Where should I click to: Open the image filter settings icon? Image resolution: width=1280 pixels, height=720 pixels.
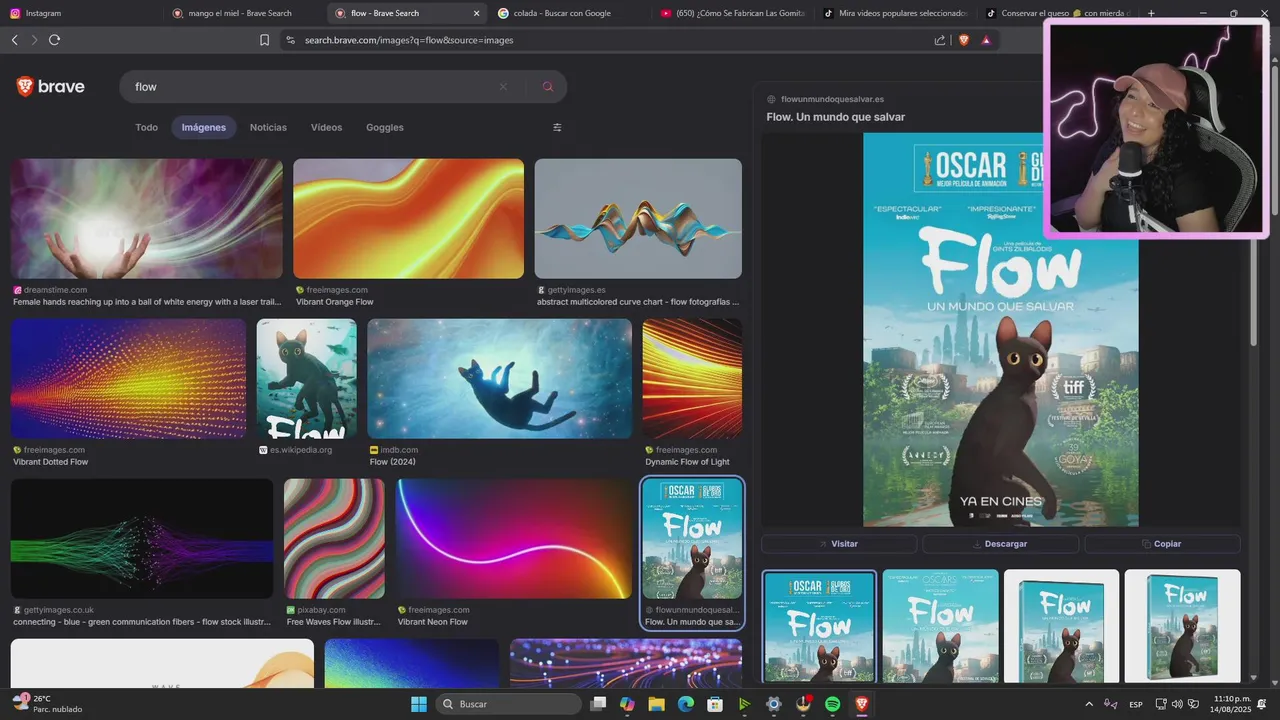[x=557, y=127]
